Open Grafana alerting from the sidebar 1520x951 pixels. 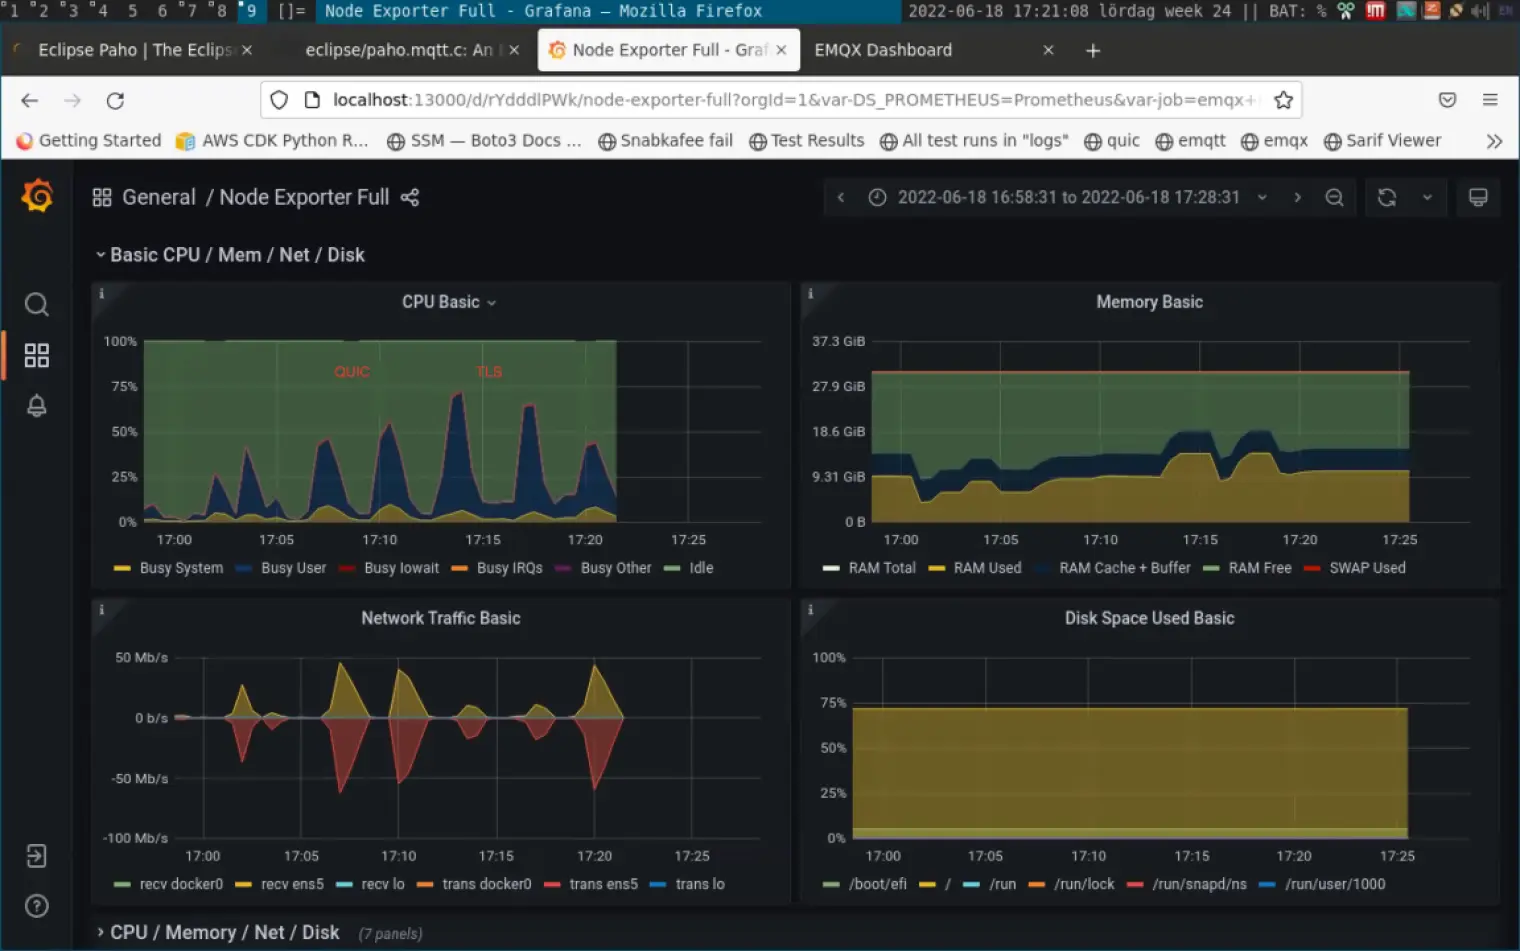tap(36, 406)
